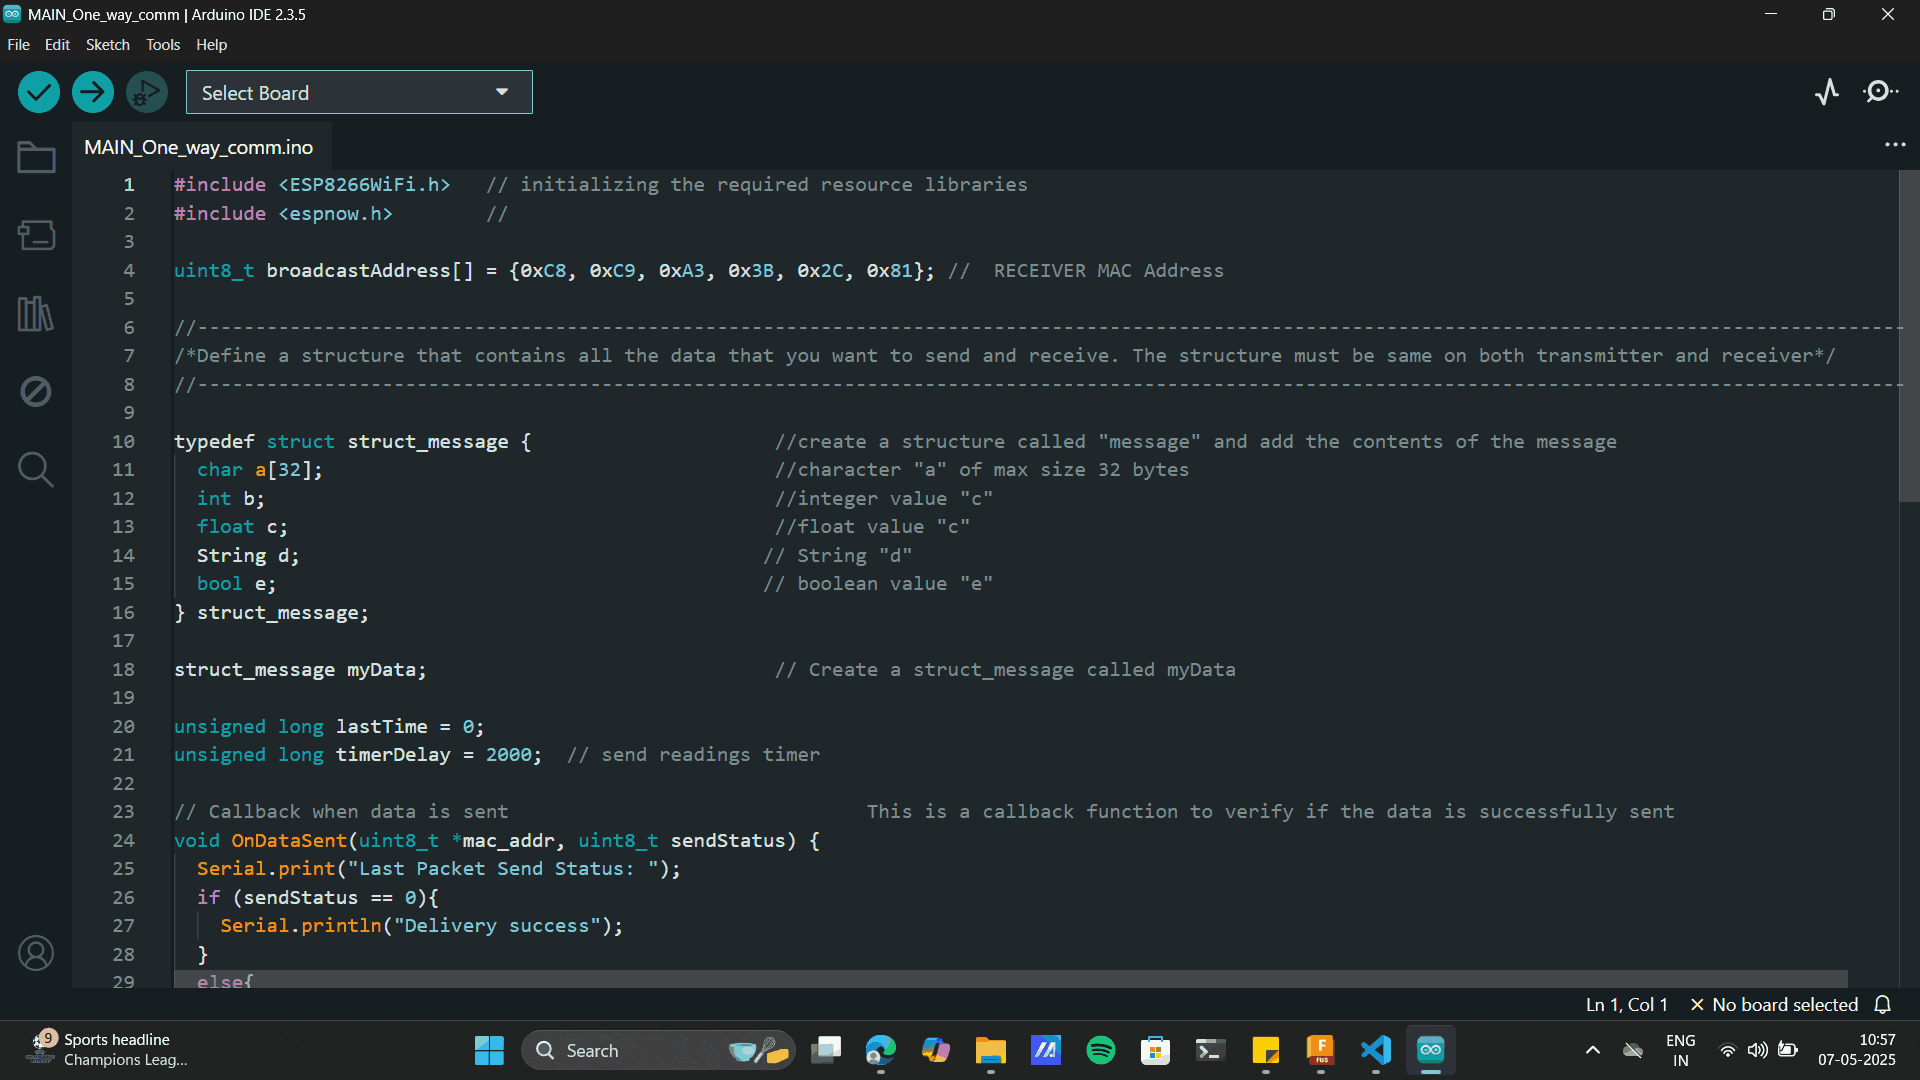
Task: Click line number 1 in gutter
Action: [x=129, y=184]
